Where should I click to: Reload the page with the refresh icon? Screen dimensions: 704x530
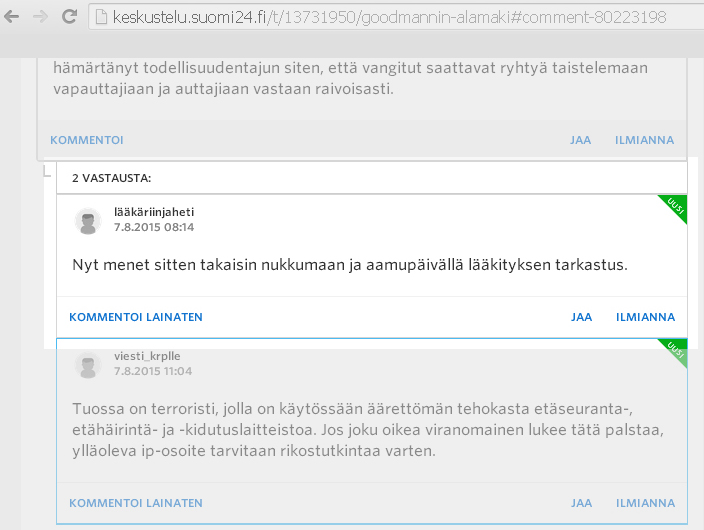coord(70,17)
